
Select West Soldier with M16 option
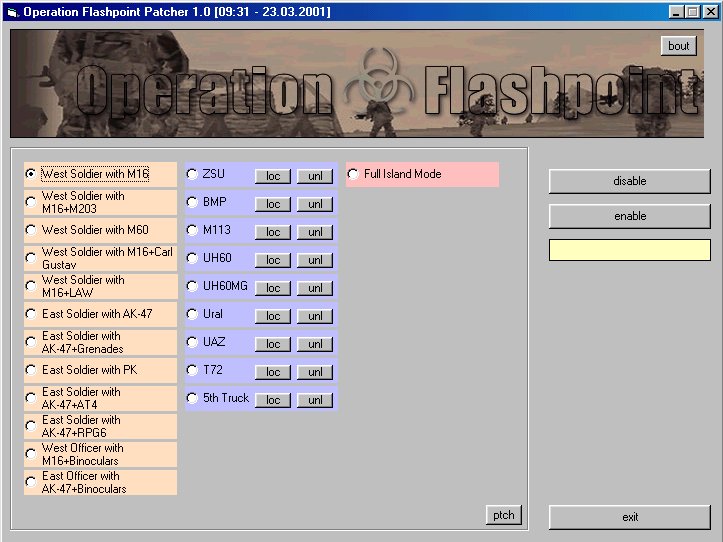click(x=100, y=174)
